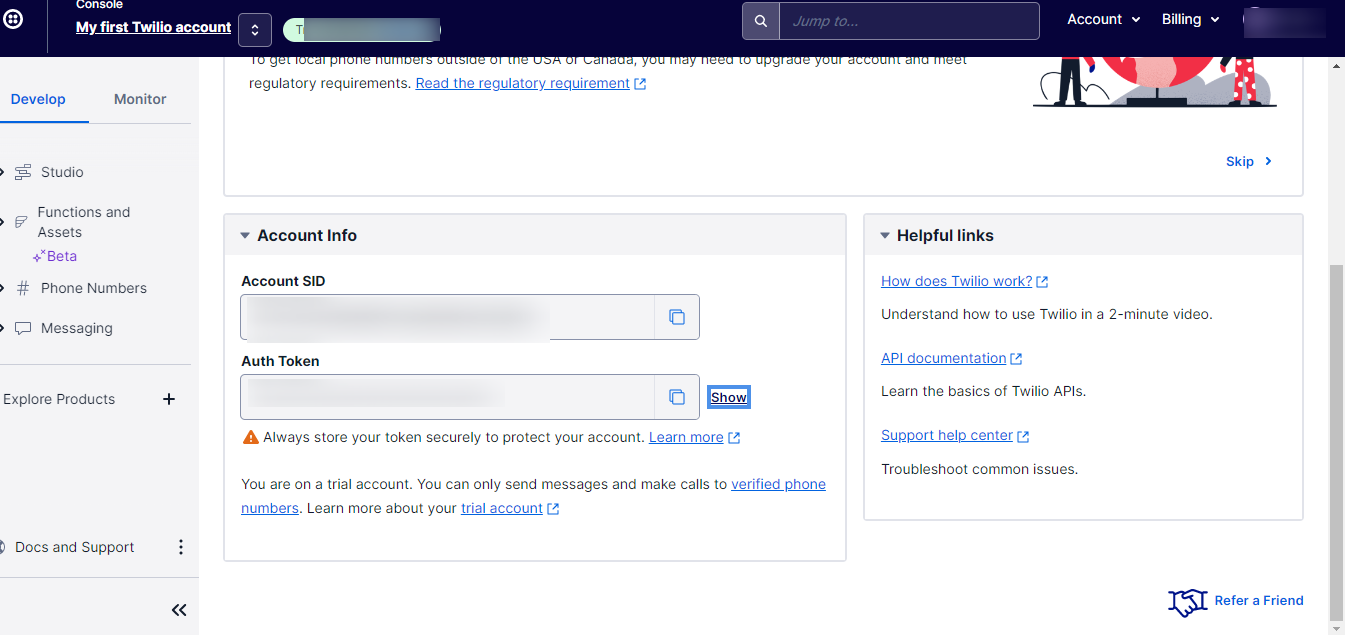
Task: Open the Support help center link
Action: [947, 435]
